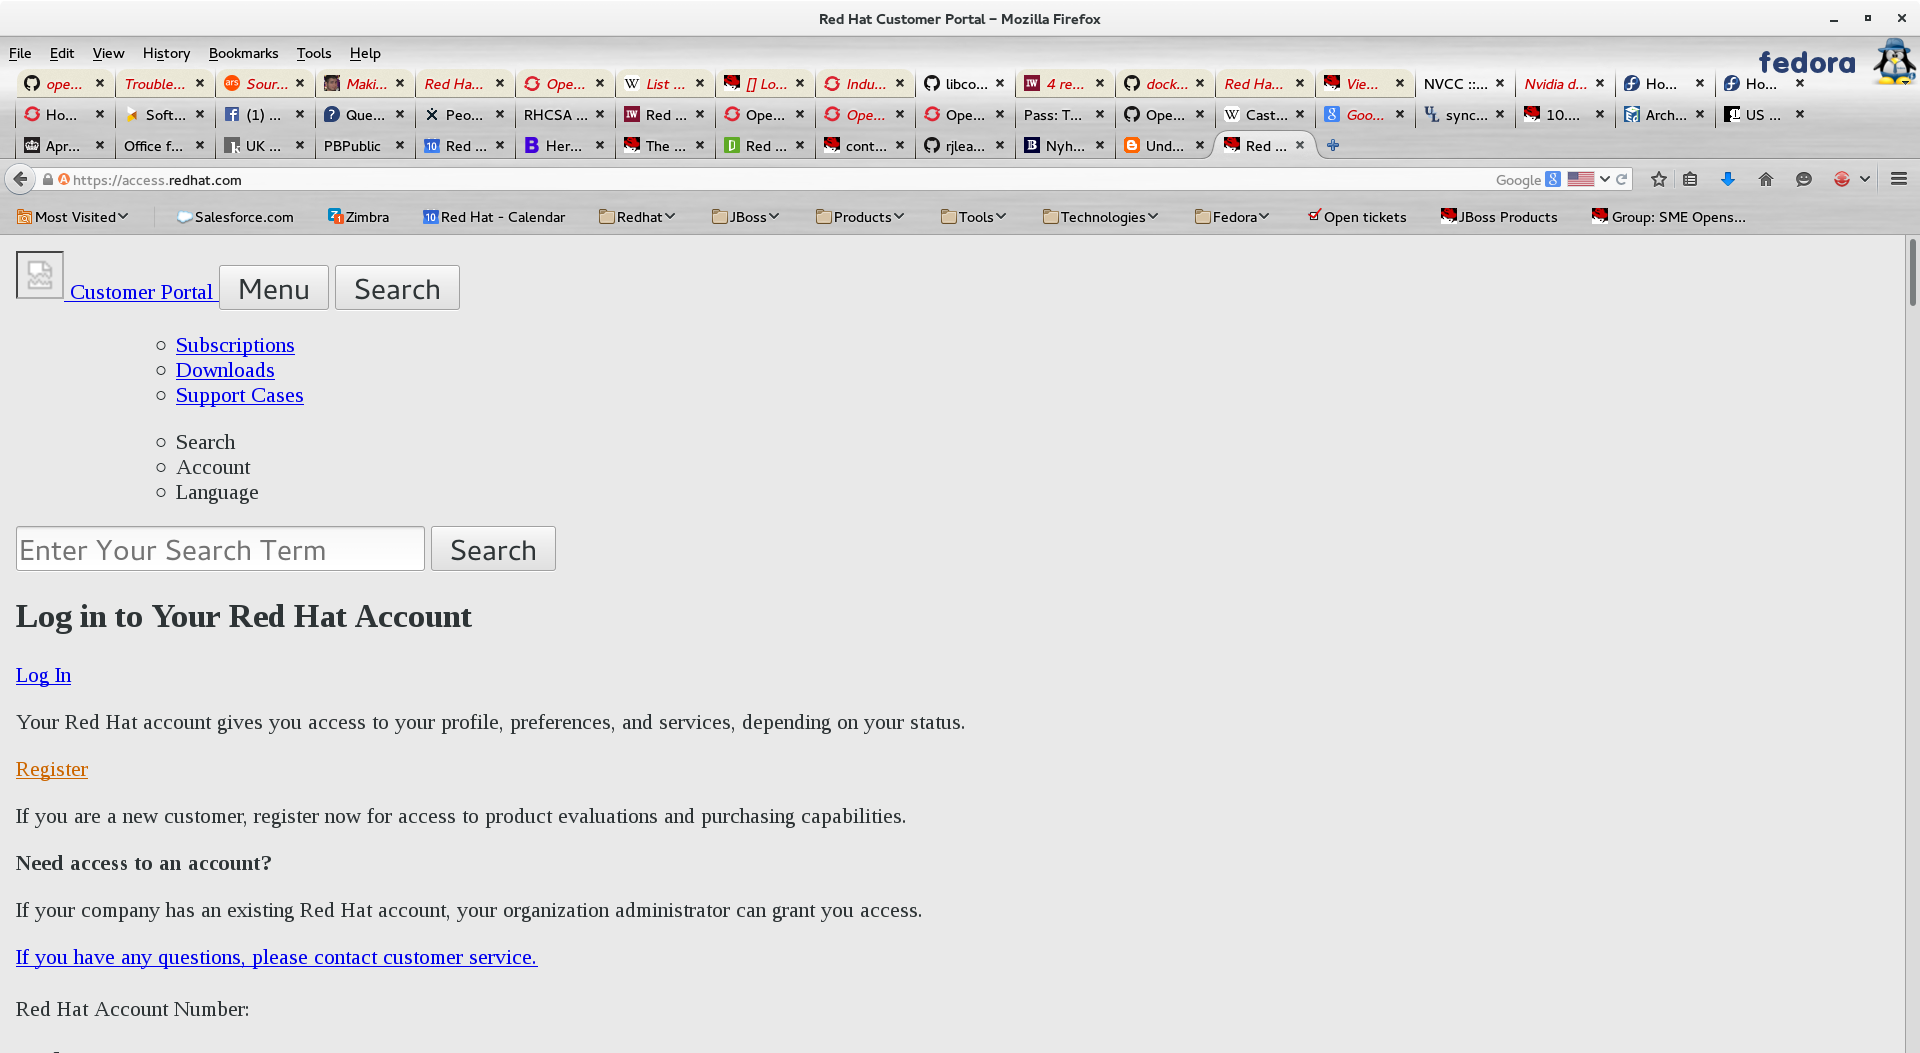Focus the 'Enter Your Search Term' field
This screenshot has height=1053, width=1920.
[x=220, y=549]
